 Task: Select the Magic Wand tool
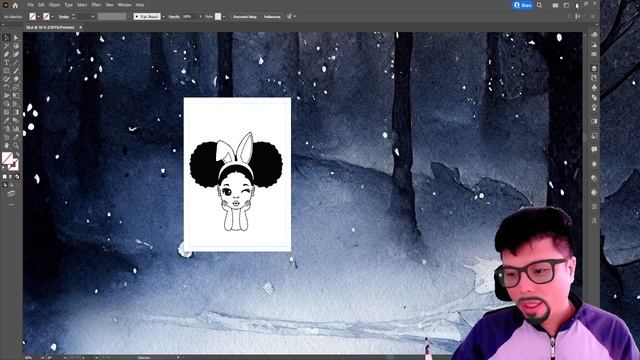[x=7, y=46]
